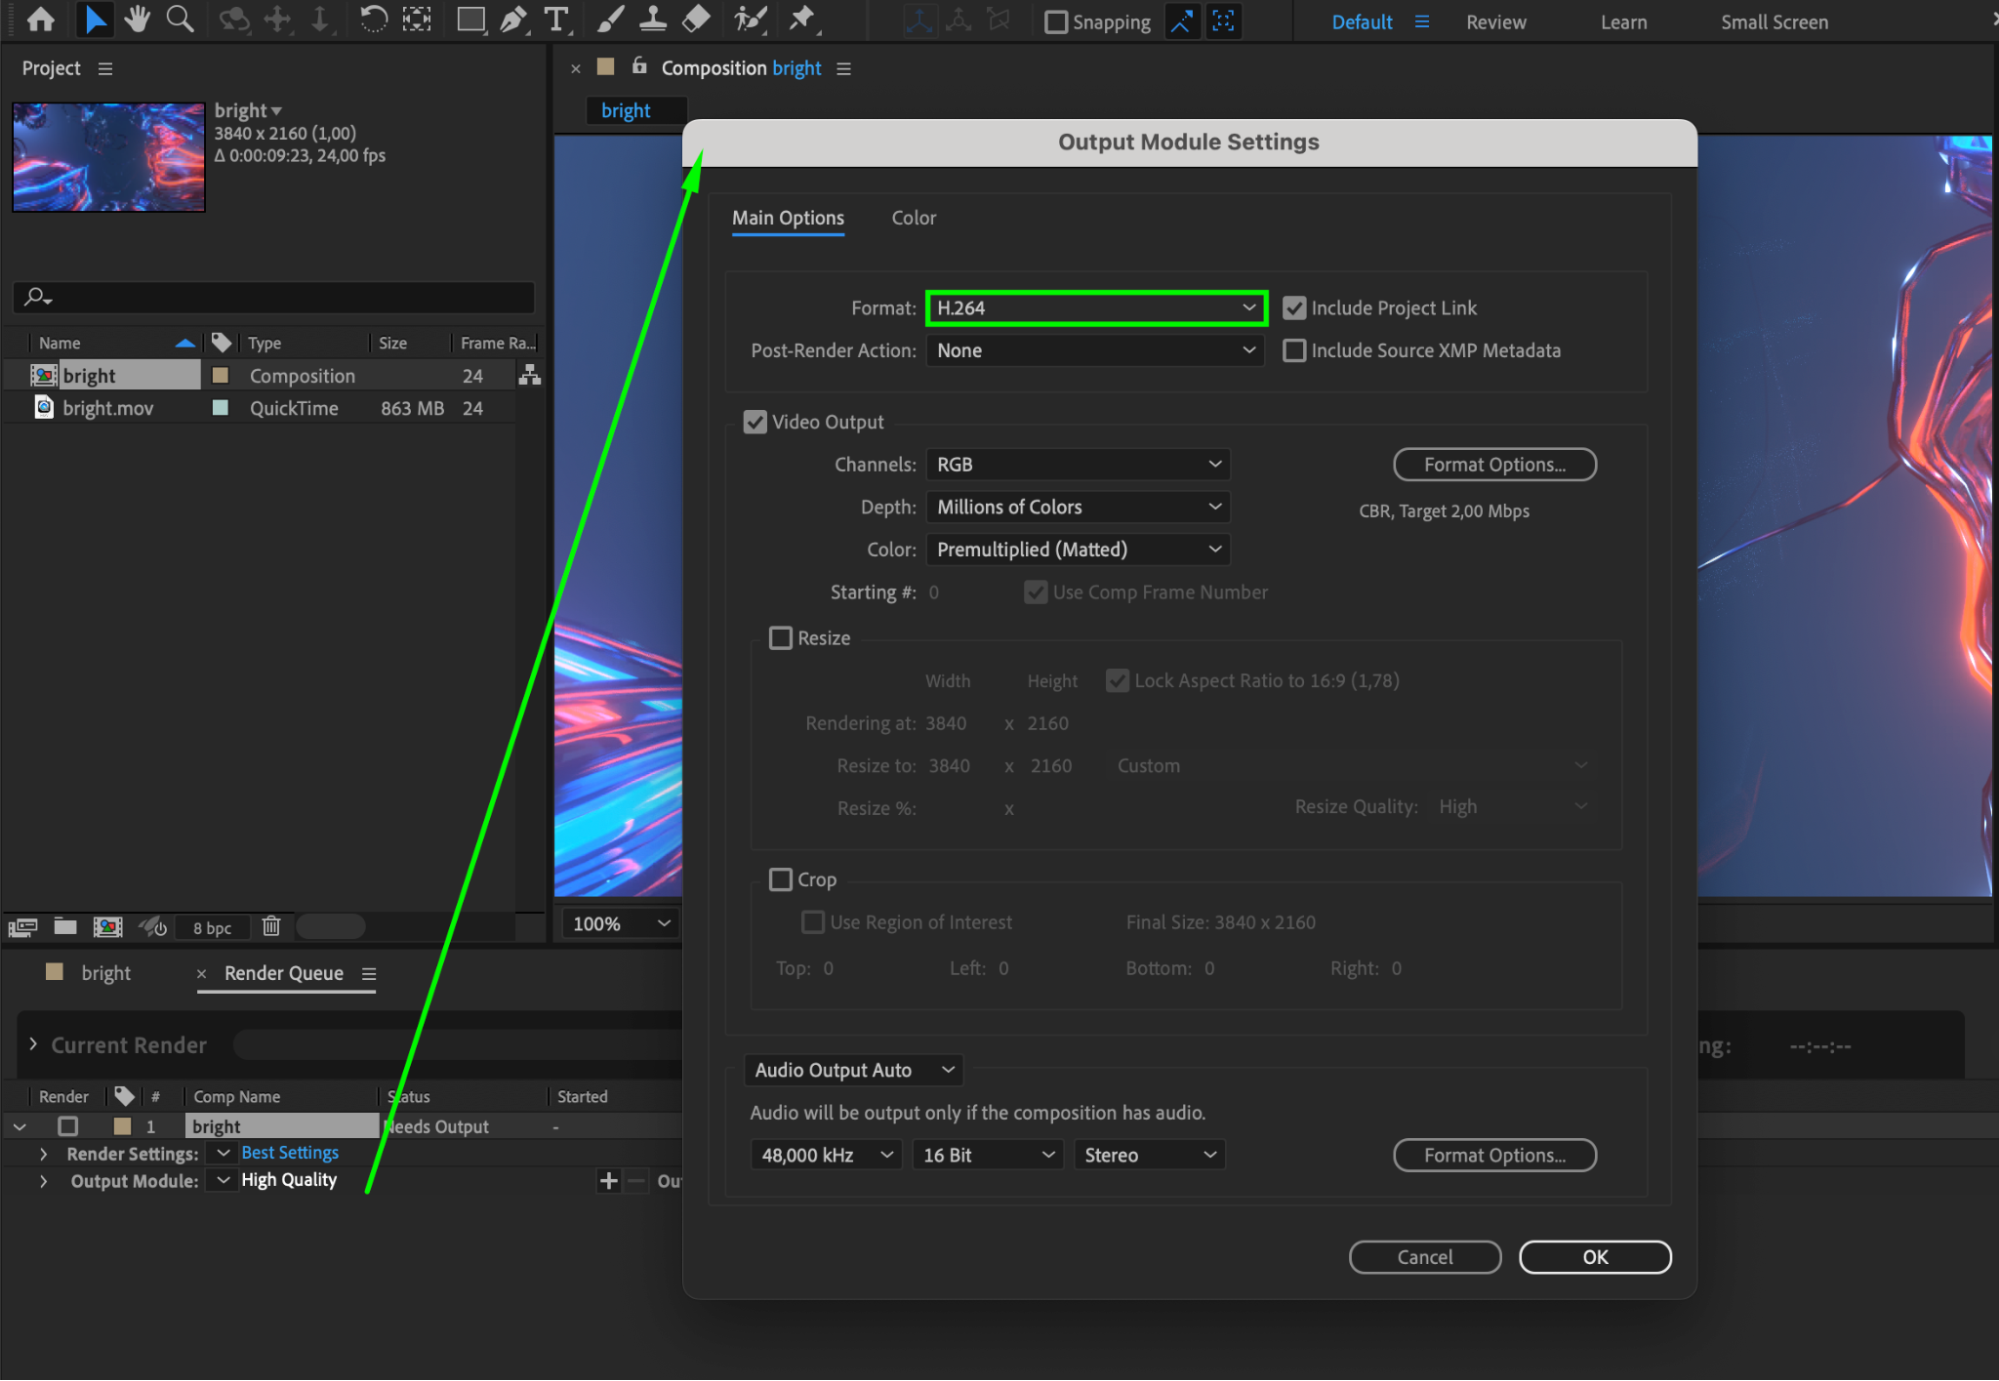The height and width of the screenshot is (1381, 1999).
Task: Click the Home icon
Action: pyautogui.click(x=41, y=19)
